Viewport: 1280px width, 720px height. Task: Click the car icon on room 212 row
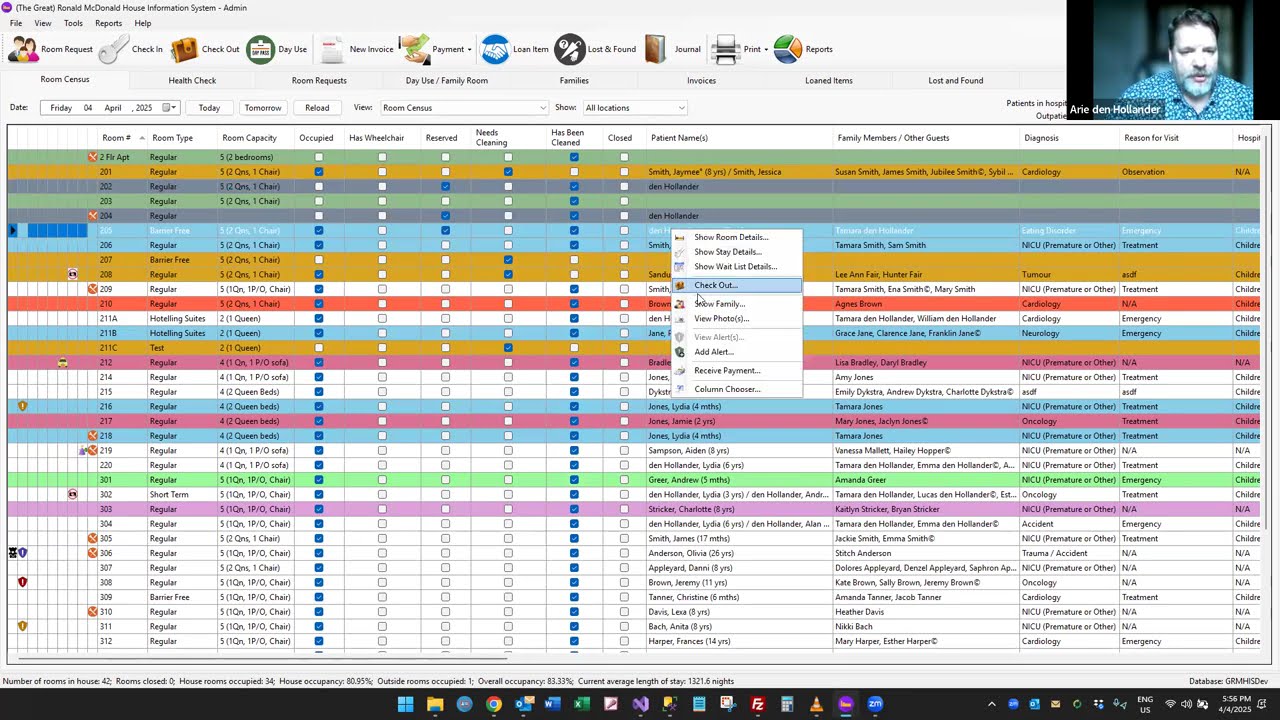pyautogui.click(x=62, y=362)
